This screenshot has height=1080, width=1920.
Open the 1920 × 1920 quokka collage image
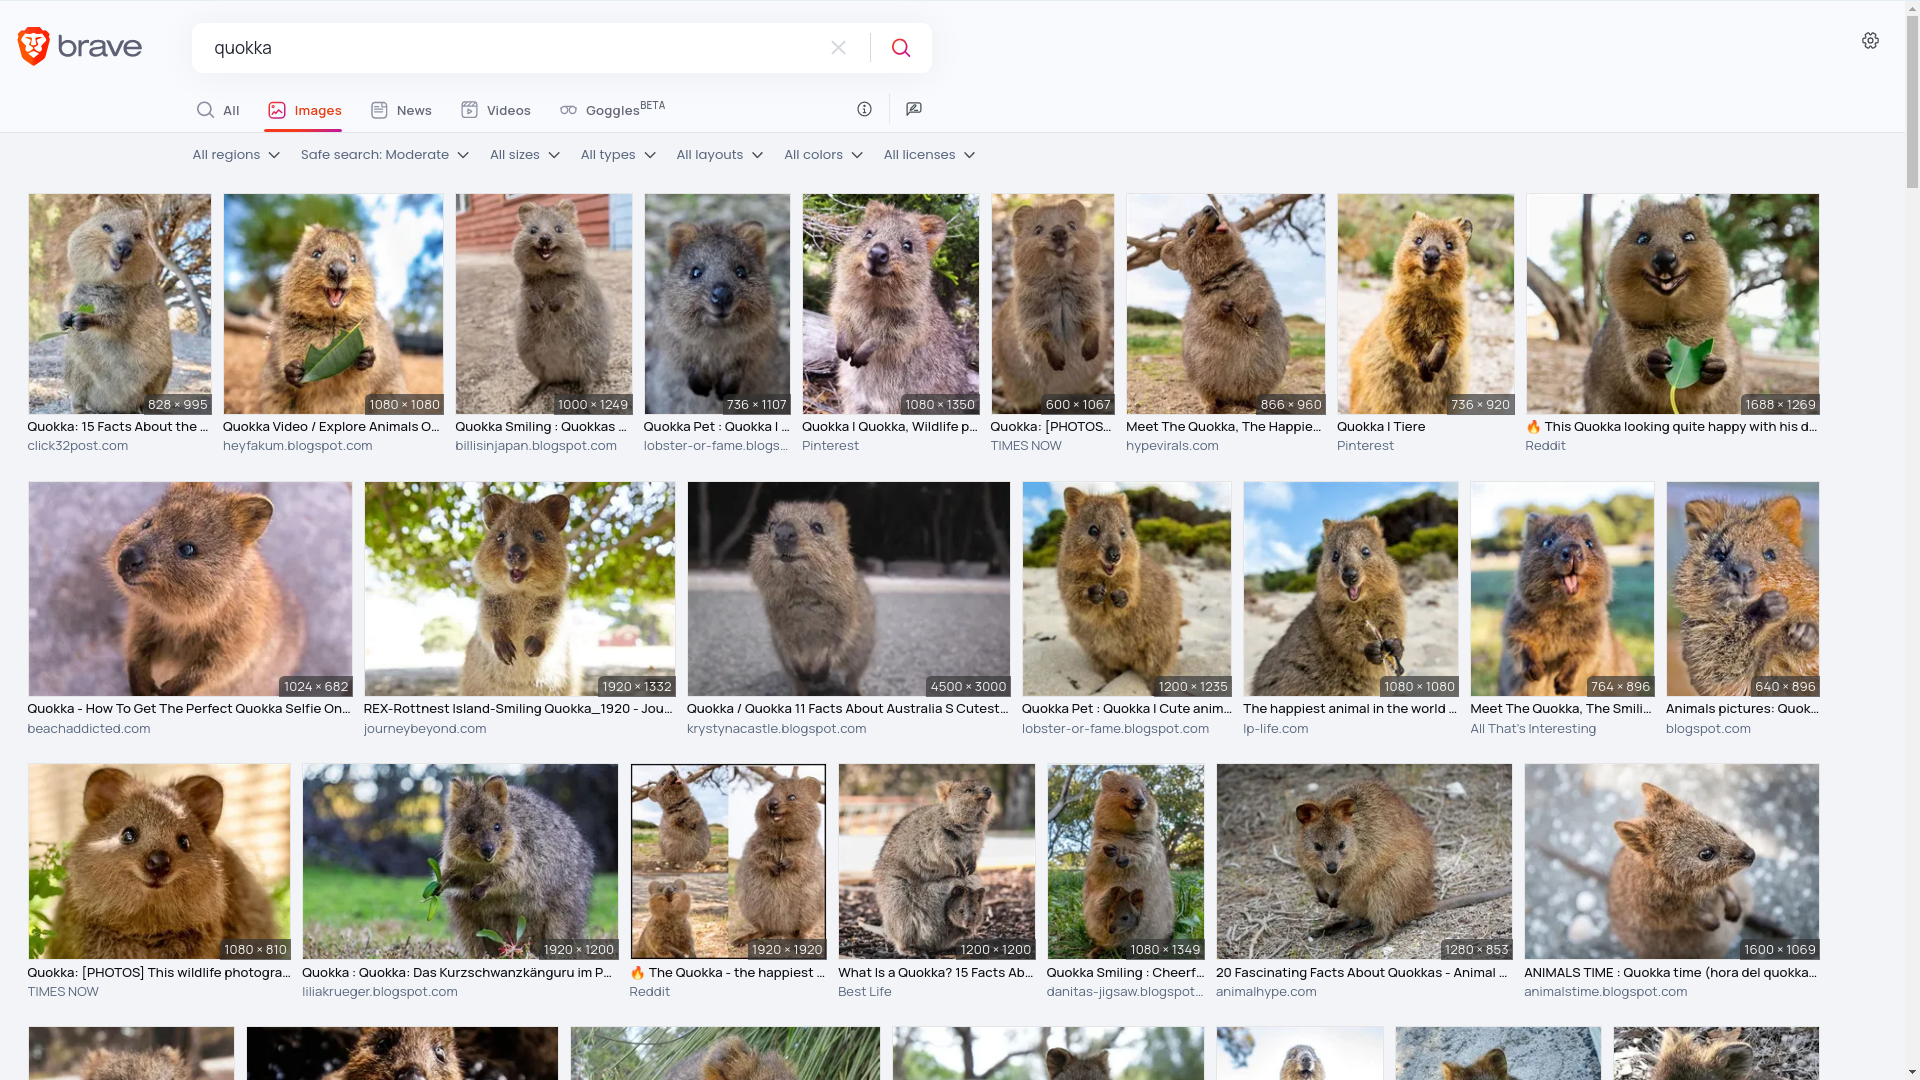pos(728,862)
